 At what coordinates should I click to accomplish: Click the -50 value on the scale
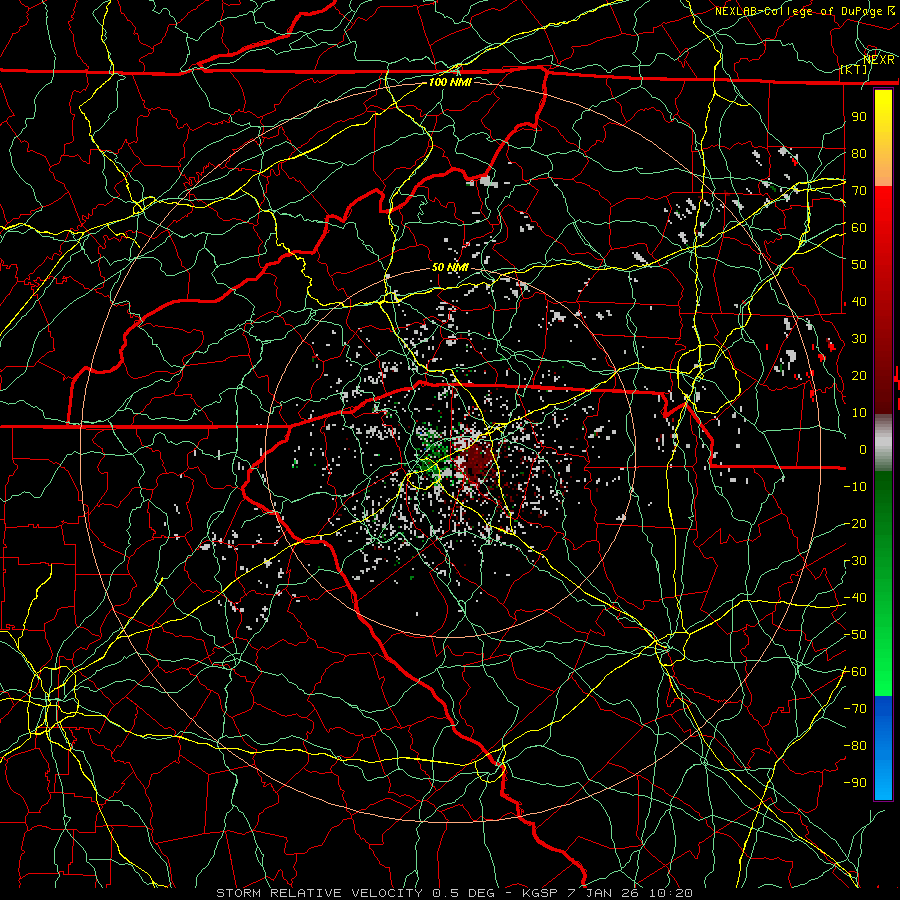pos(855,635)
